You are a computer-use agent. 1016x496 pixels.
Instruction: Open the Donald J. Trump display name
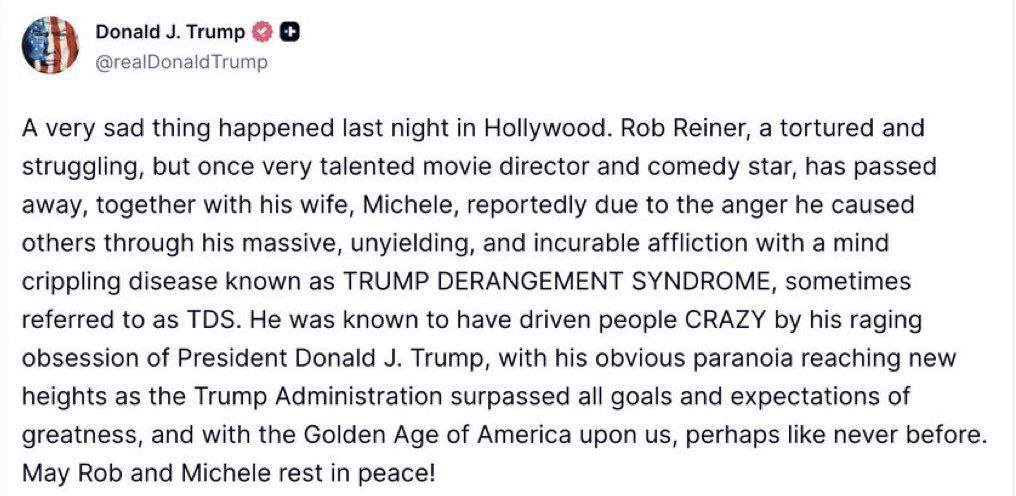pos(170,33)
